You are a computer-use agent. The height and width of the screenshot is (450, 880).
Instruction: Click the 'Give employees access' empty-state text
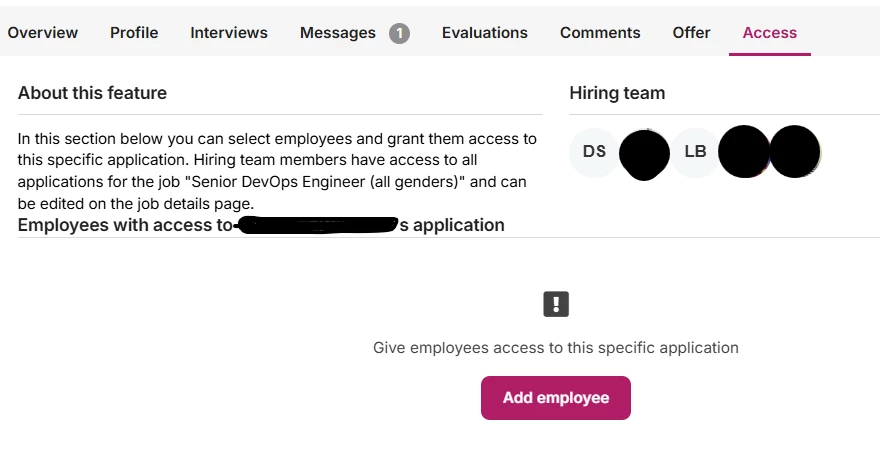click(556, 348)
